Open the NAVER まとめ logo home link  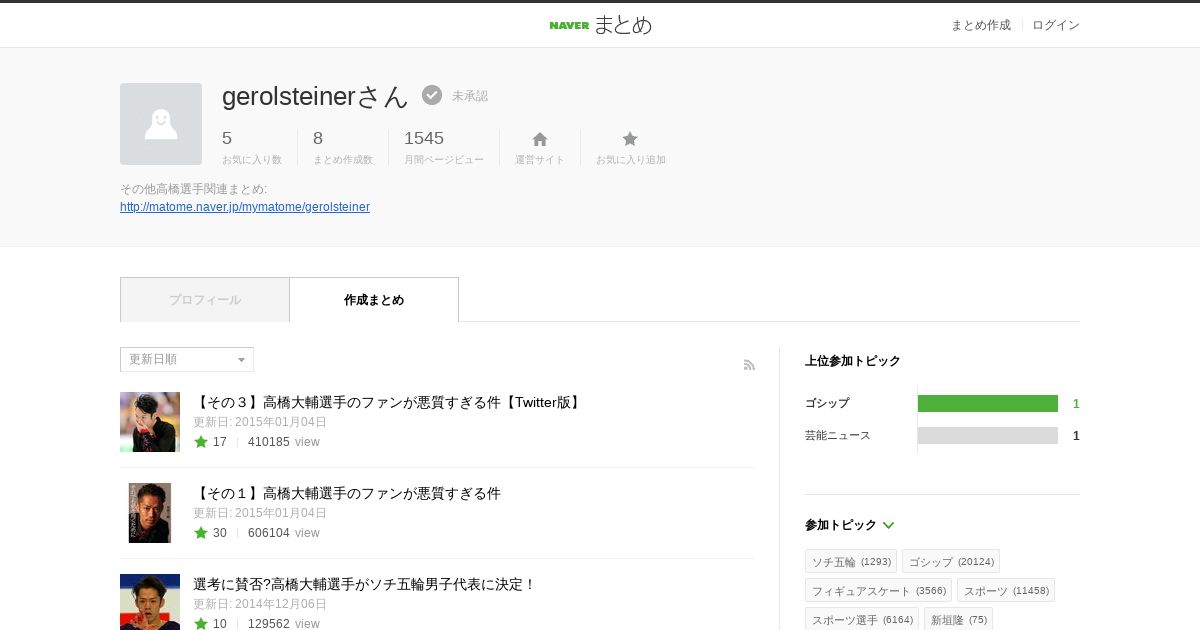coord(600,25)
